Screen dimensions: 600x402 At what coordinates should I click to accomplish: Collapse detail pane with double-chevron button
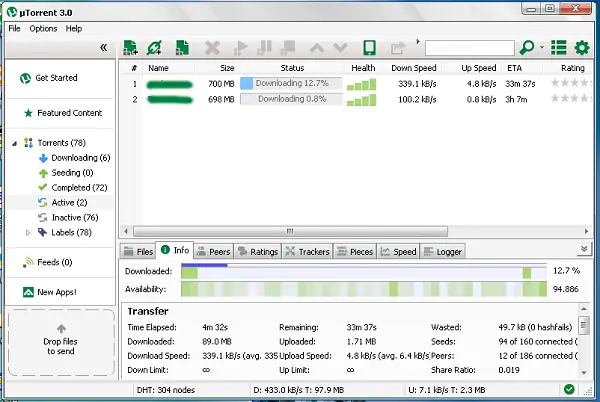[x=584, y=249]
